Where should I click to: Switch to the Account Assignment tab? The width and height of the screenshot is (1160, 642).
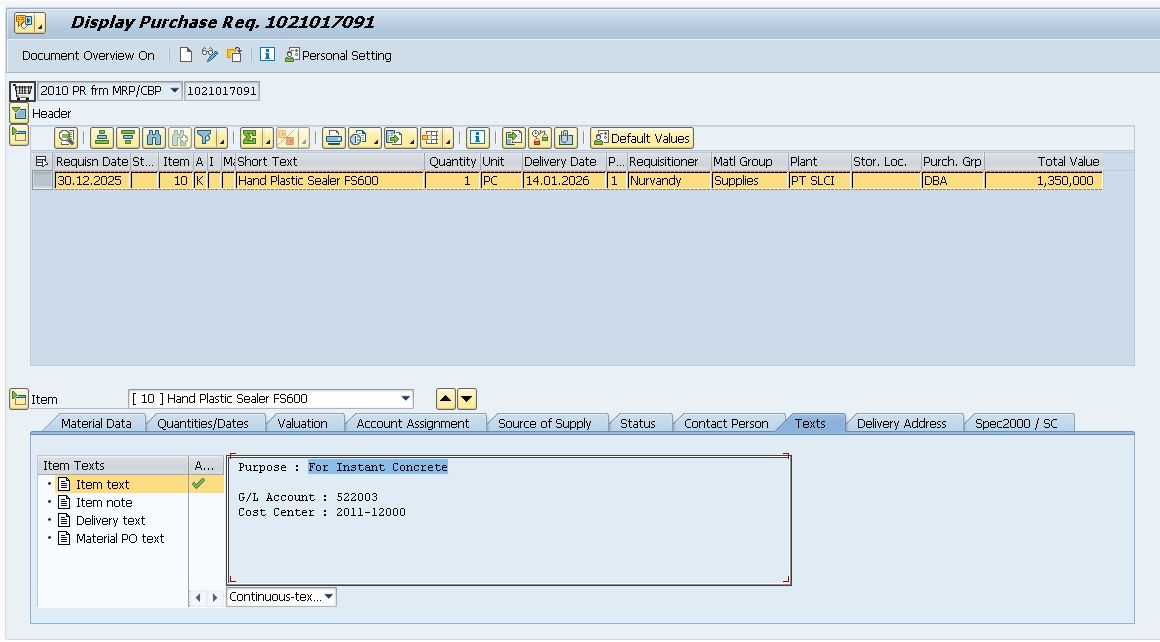(412, 423)
